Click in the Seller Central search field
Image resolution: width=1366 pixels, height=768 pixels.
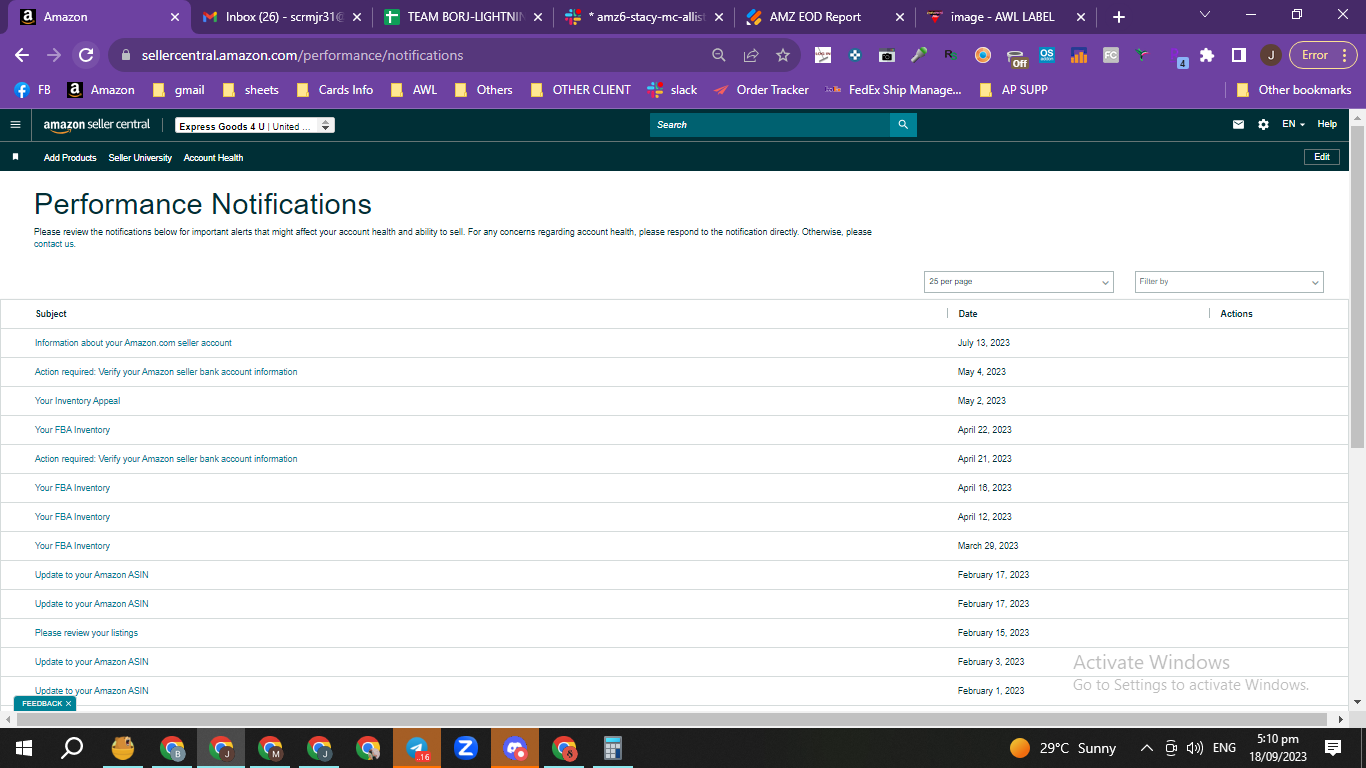point(770,125)
